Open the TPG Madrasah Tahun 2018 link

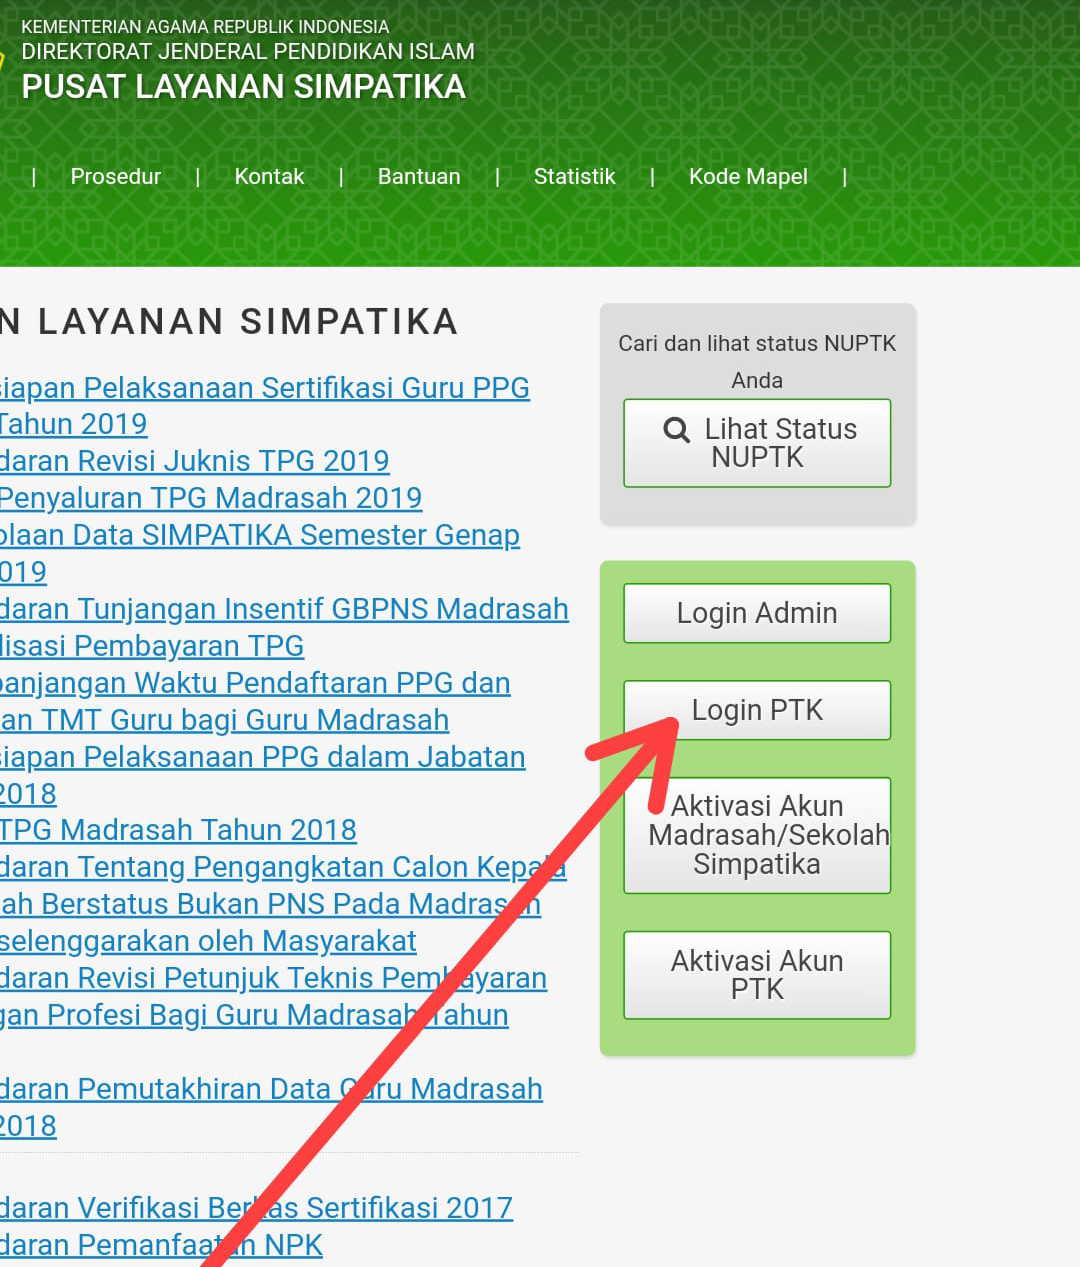point(178,830)
